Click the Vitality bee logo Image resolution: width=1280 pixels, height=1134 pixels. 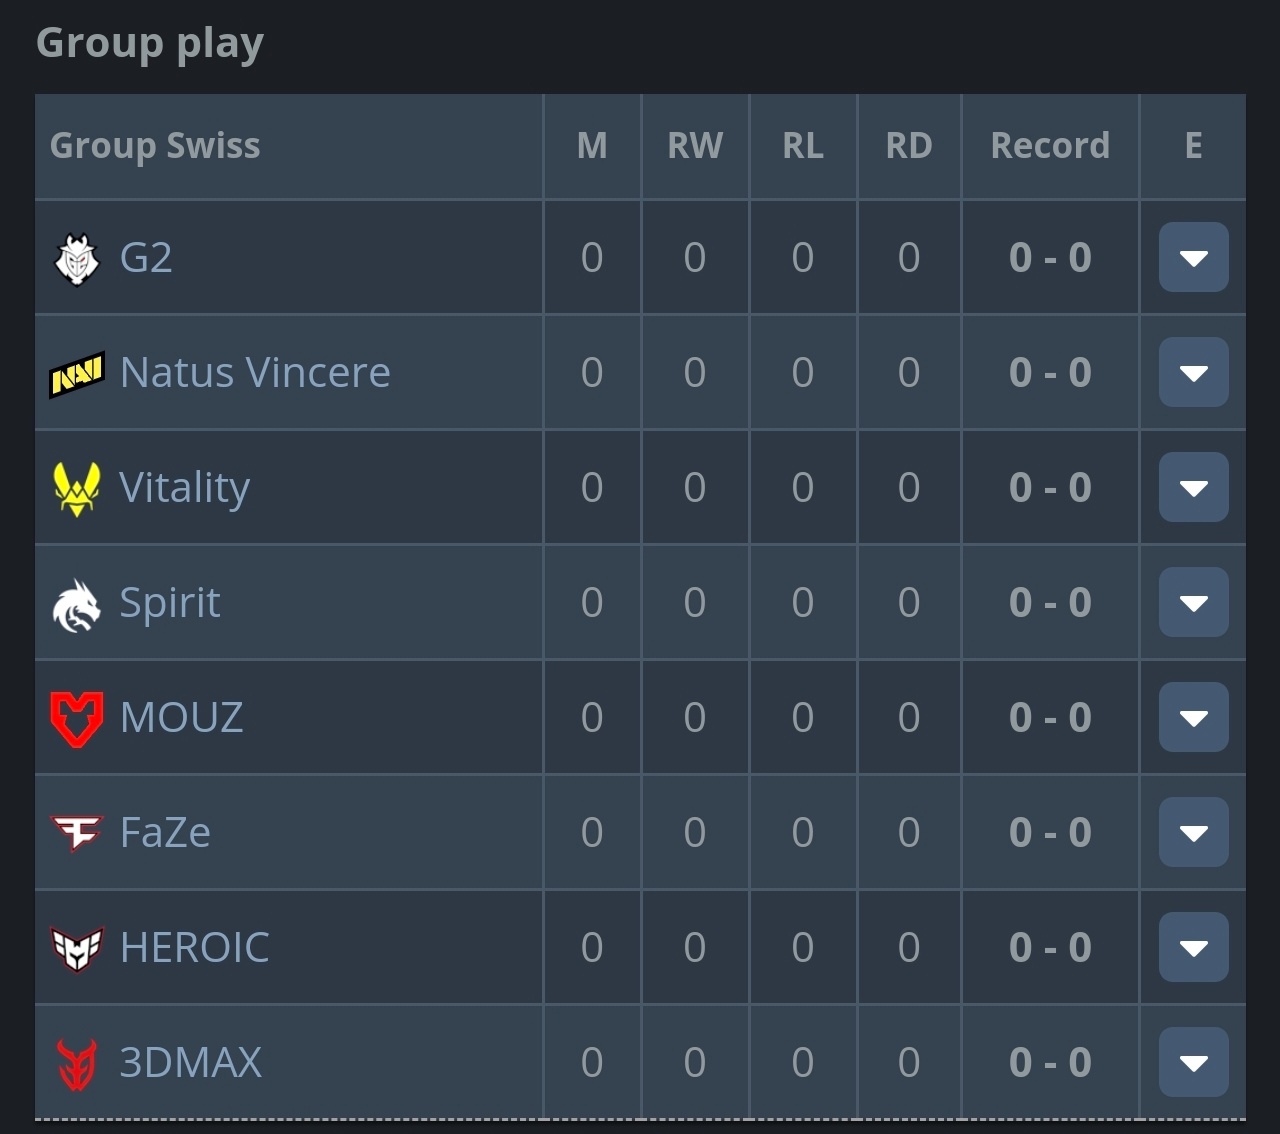pos(77,489)
